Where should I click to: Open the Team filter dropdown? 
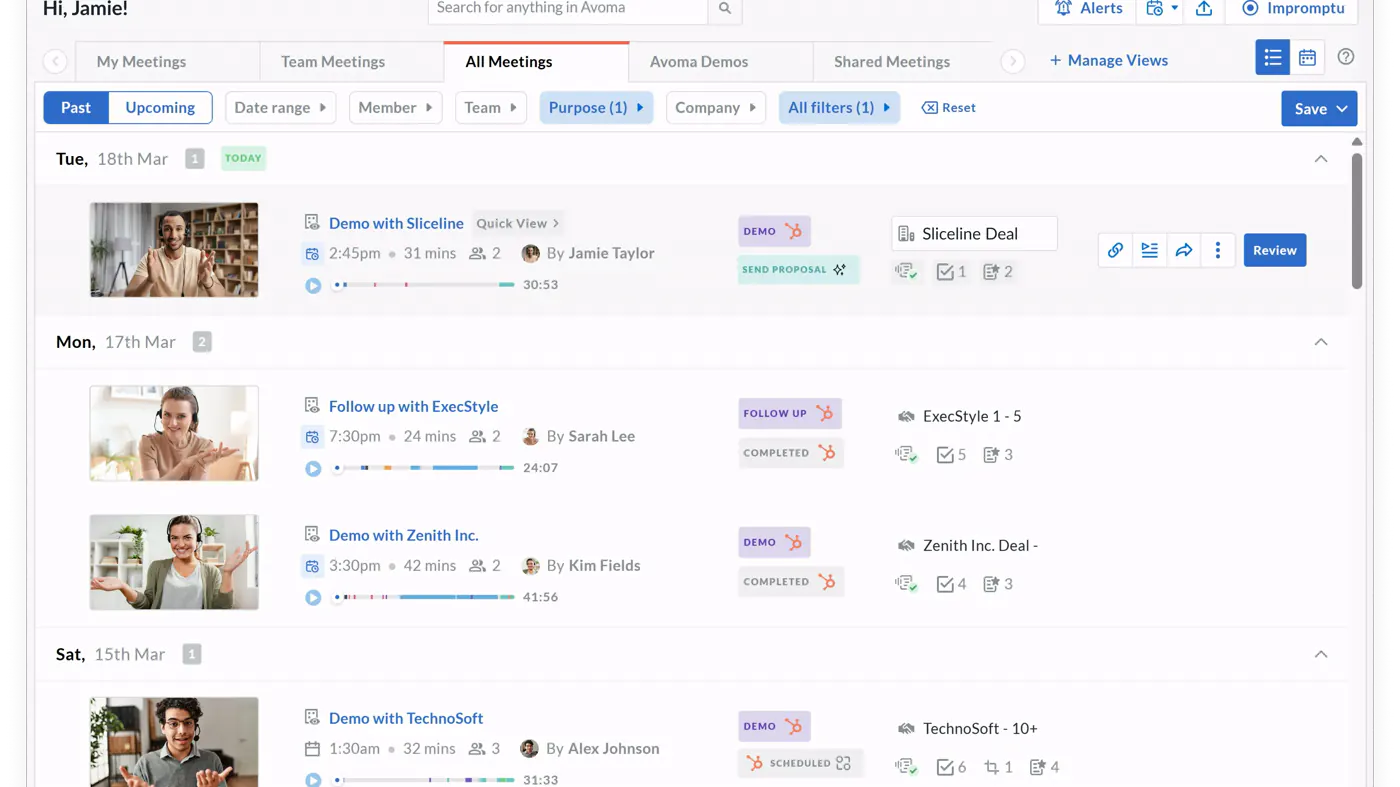coord(491,108)
